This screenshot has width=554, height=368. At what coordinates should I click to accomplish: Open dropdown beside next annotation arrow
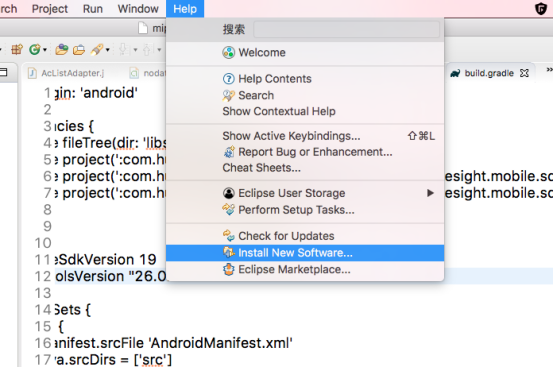(135, 50)
